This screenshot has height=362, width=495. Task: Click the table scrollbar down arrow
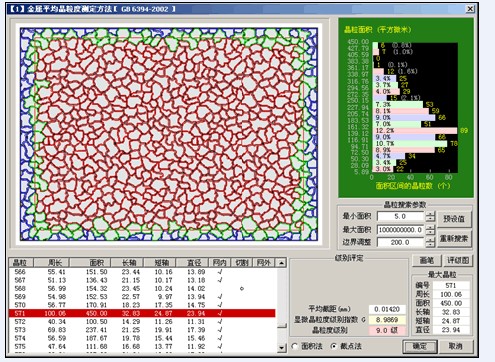tap(281, 348)
